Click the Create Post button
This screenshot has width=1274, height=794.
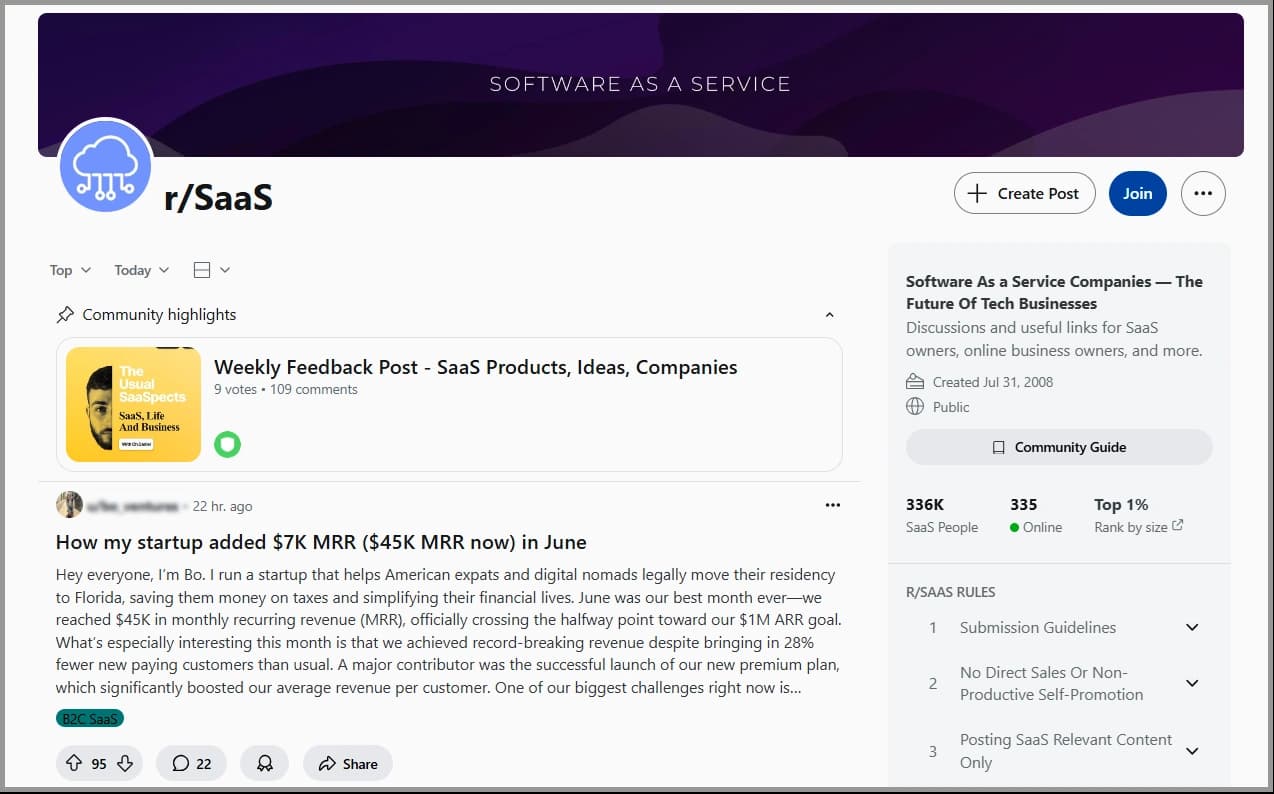[x=1024, y=193]
